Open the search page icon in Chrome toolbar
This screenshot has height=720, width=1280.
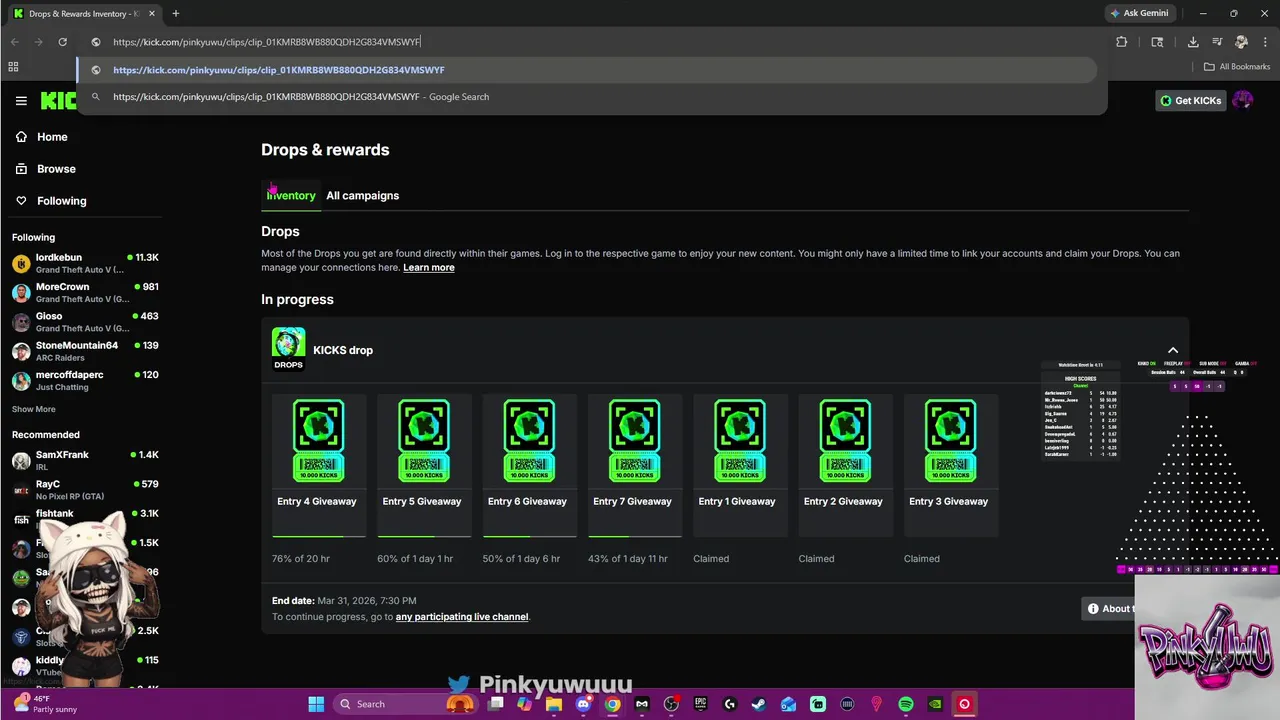point(1157,42)
